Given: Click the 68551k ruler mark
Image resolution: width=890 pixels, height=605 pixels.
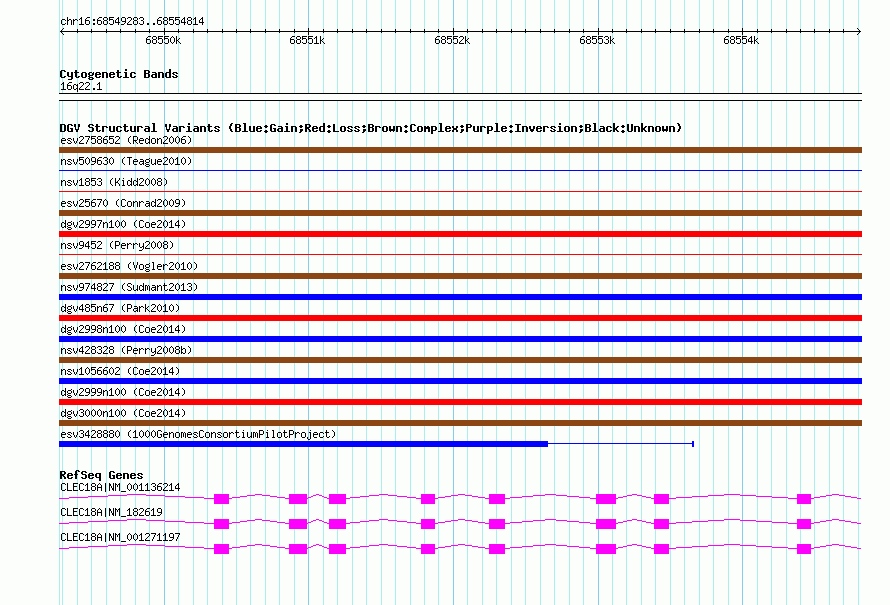Looking at the screenshot, I should pos(307,40).
